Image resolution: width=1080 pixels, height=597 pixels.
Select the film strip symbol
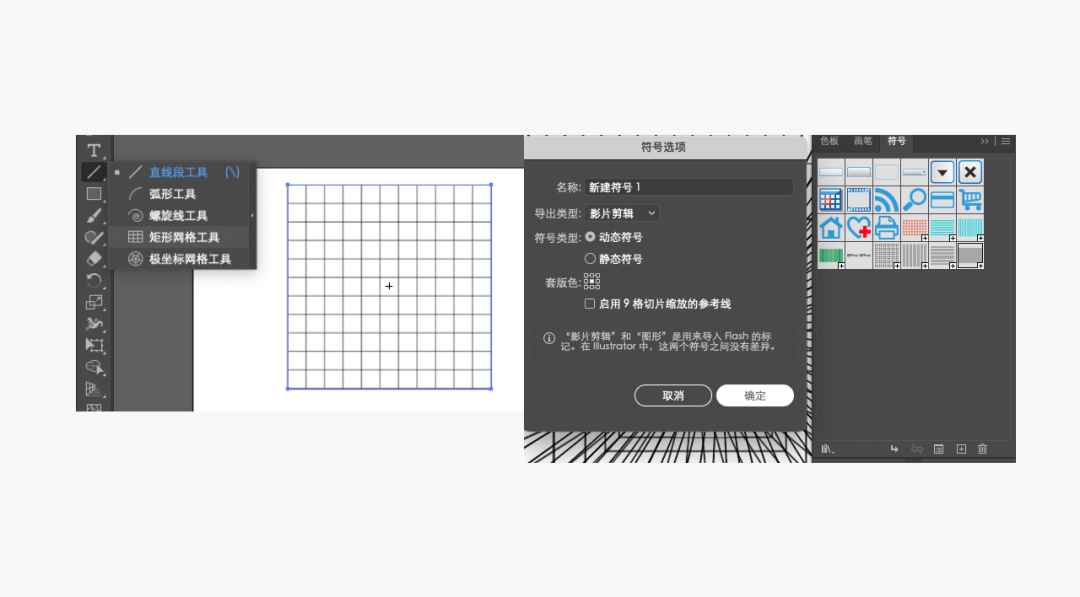(858, 200)
